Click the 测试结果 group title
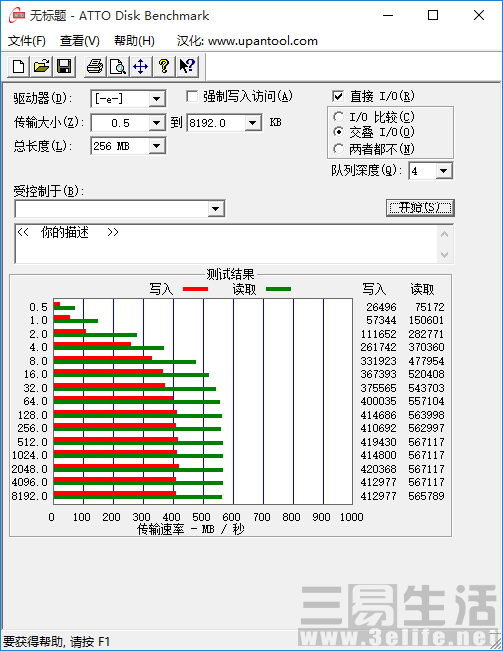503x651 pixels. coord(230,274)
